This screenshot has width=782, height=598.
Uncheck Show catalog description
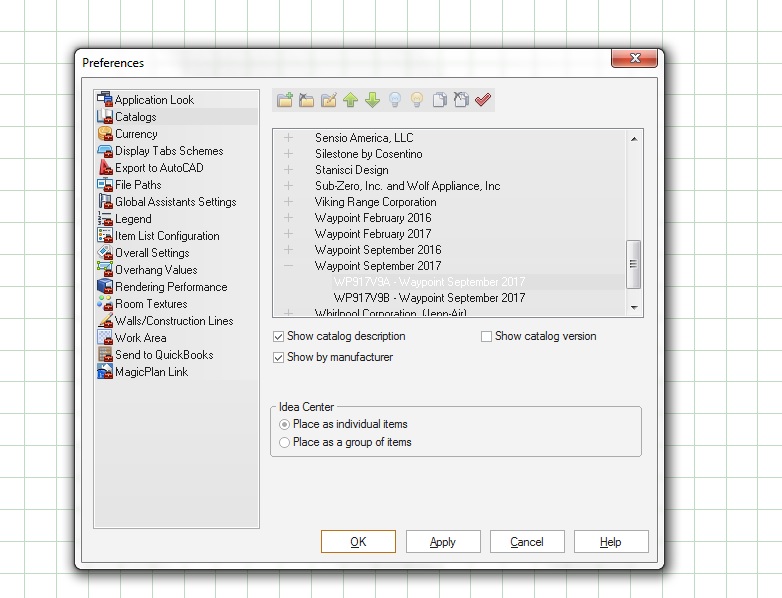pyautogui.click(x=279, y=337)
